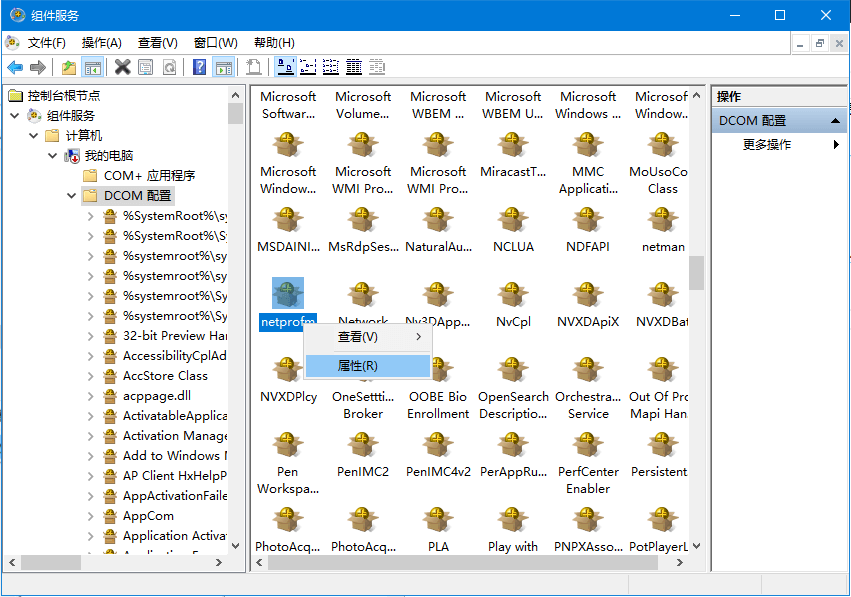
Task: Click the Back arrow in the toolbar
Action: tap(15, 67)
